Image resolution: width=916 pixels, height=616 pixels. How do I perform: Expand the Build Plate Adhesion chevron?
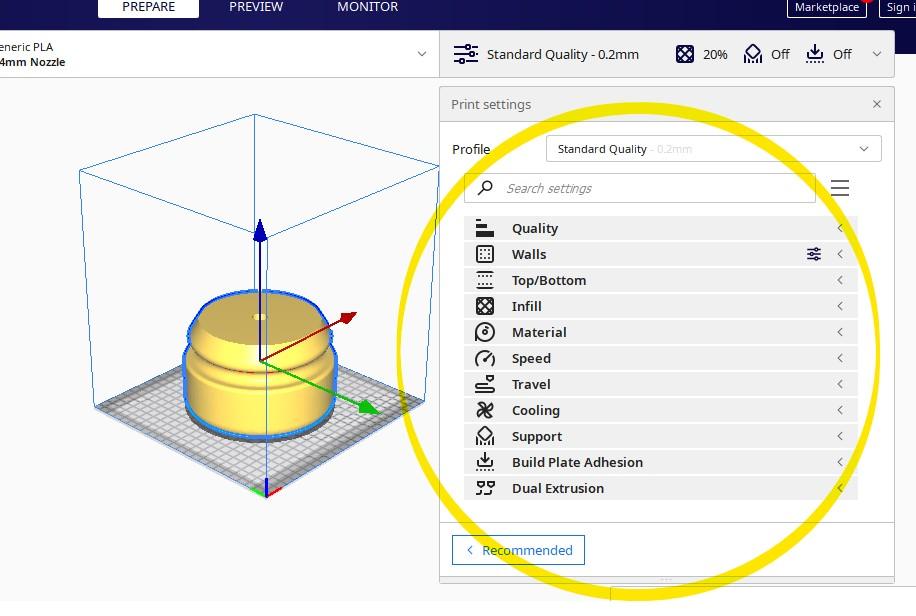coord(840,462)
